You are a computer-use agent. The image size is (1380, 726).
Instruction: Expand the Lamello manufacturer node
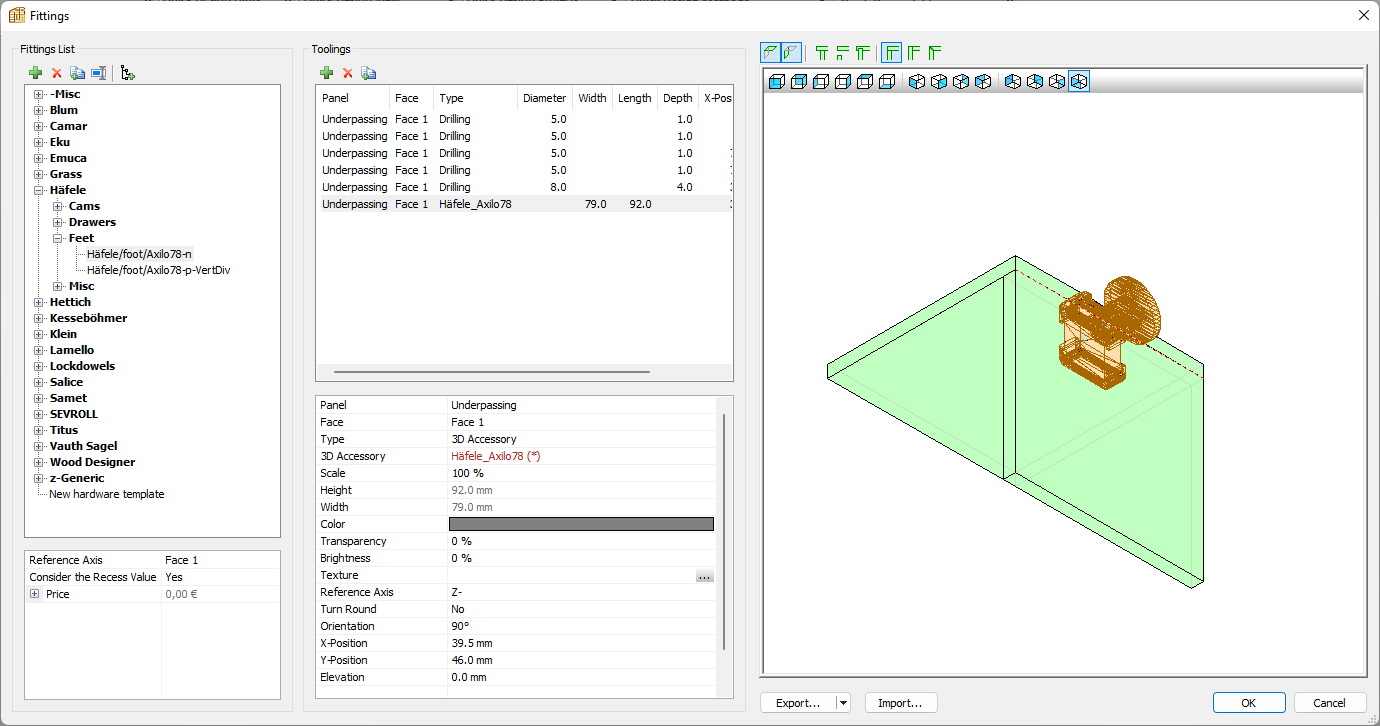coord(39,350)
